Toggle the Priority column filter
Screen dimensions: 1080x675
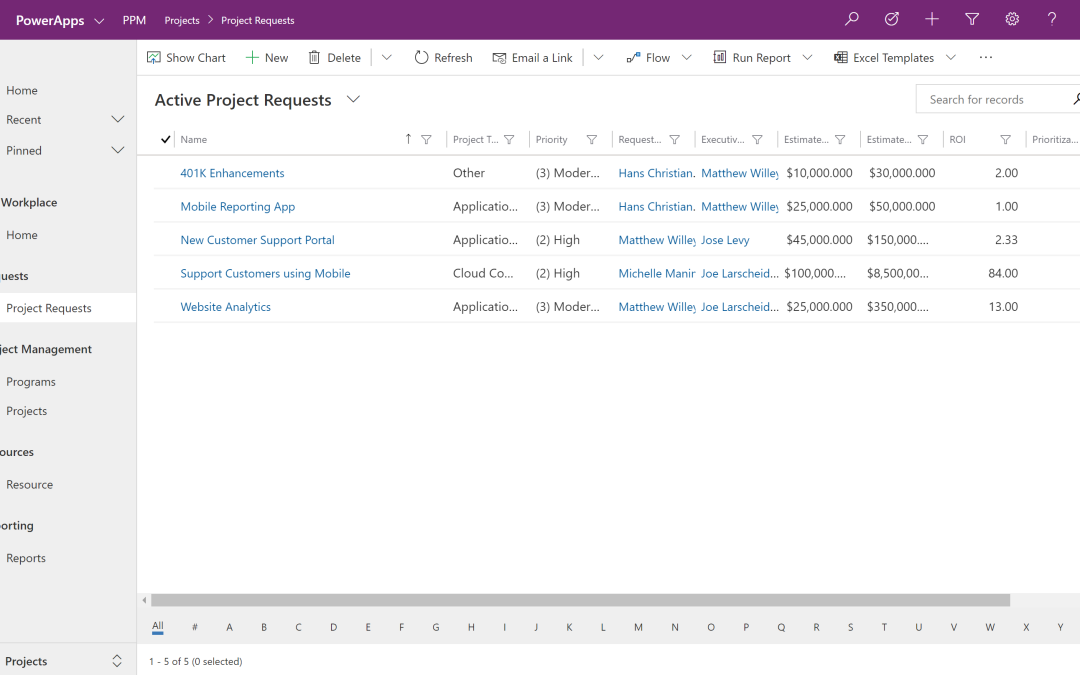tap(592, 139)
